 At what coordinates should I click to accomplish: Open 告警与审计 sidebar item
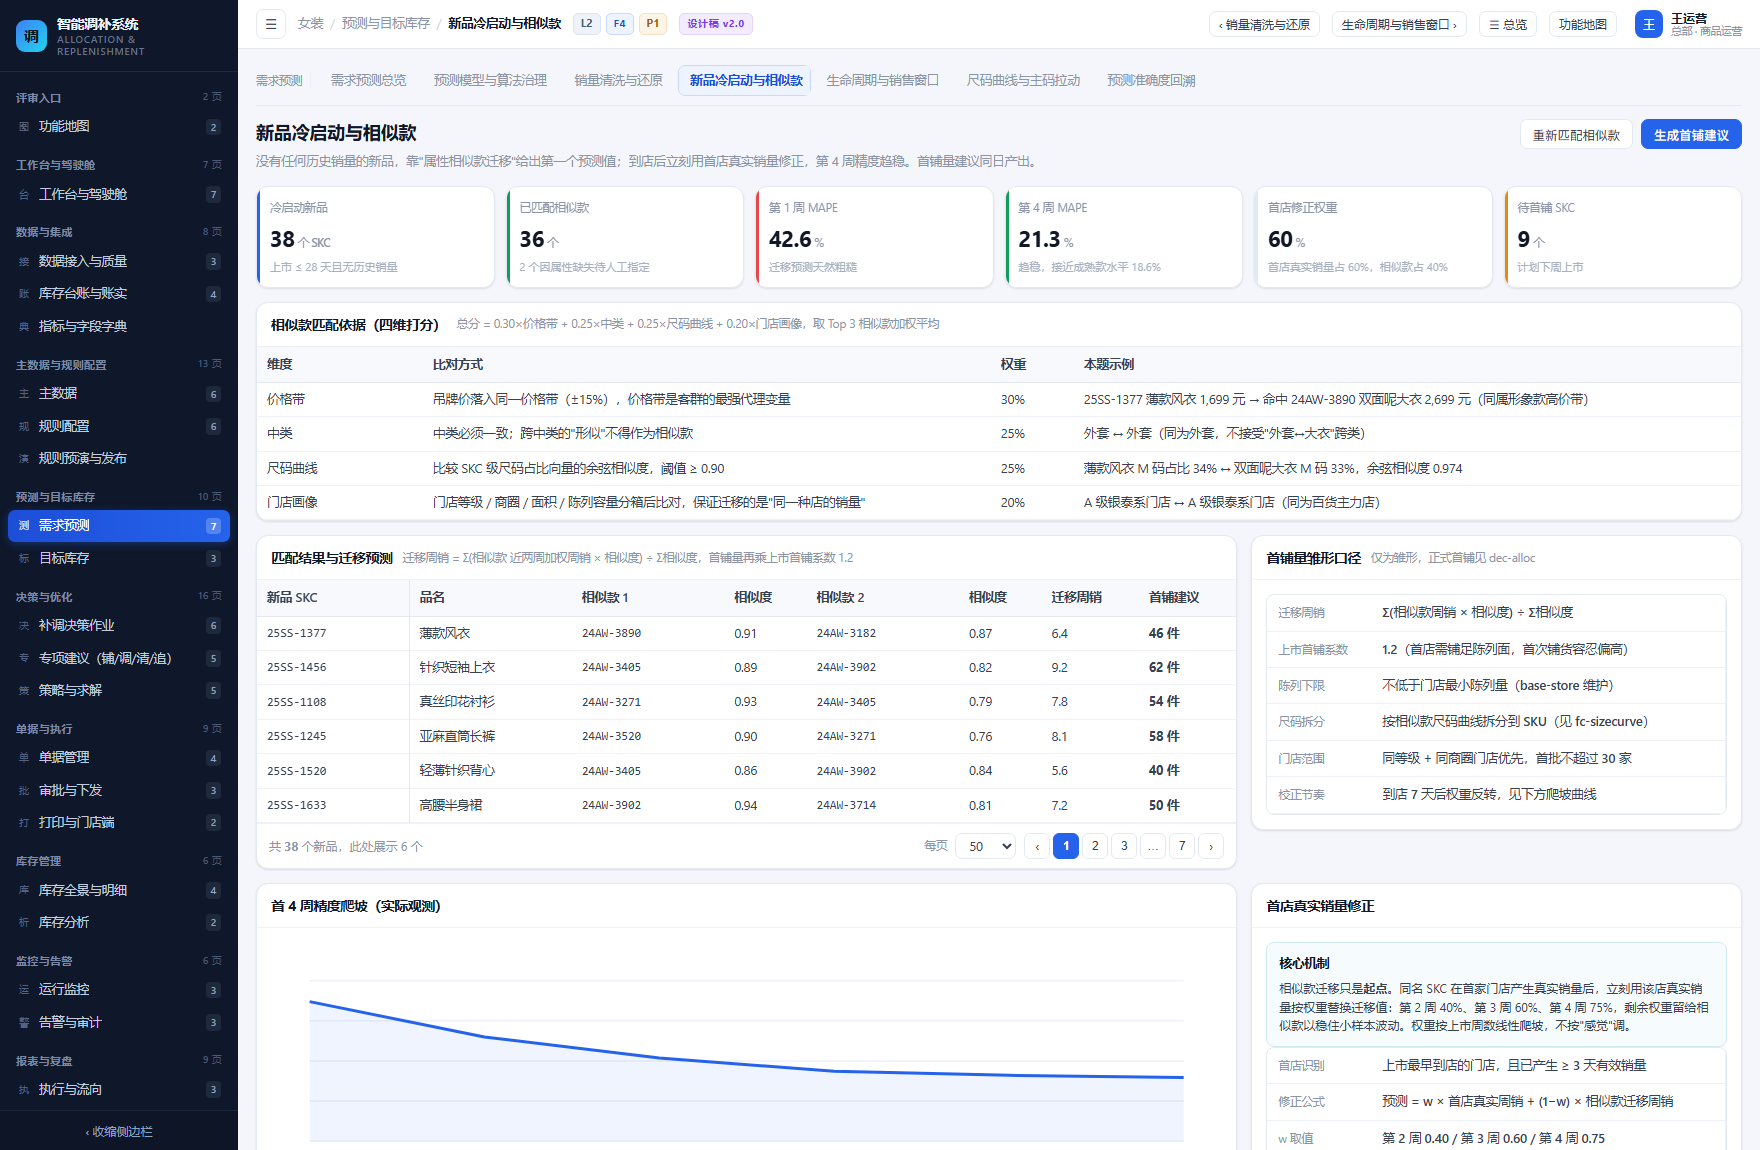click(119, 1023)
